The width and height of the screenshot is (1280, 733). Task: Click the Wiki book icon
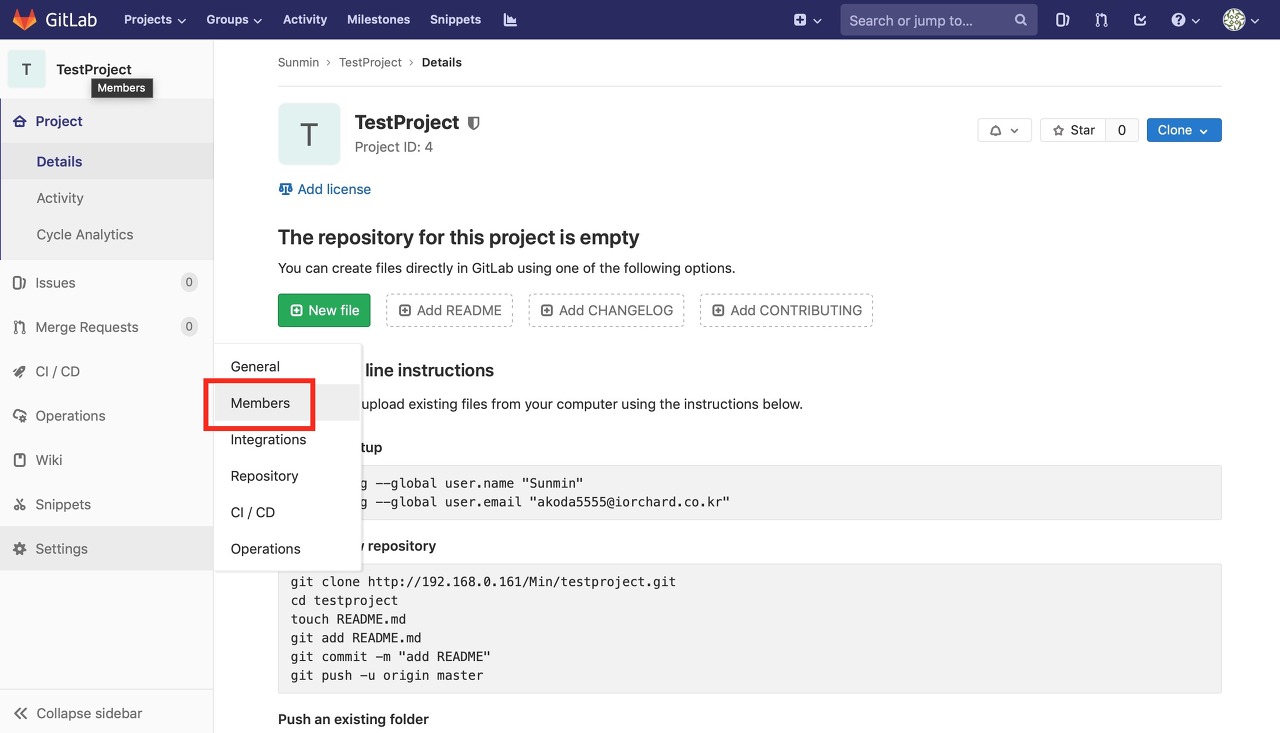click(19, 460)
